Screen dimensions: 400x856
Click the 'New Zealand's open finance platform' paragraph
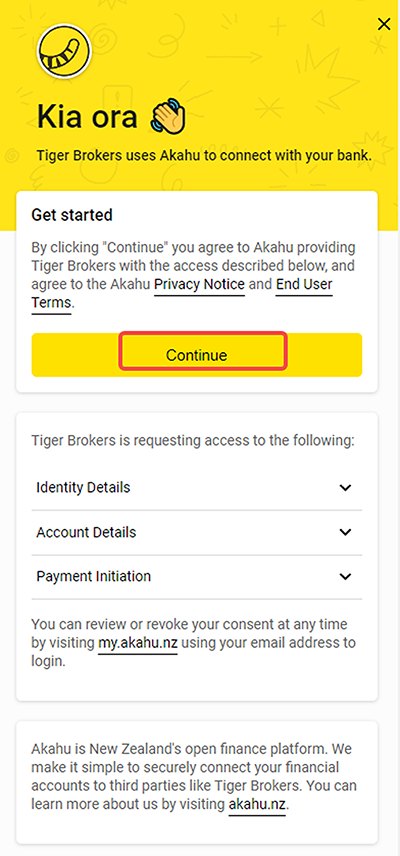click(x=194, y=776)
